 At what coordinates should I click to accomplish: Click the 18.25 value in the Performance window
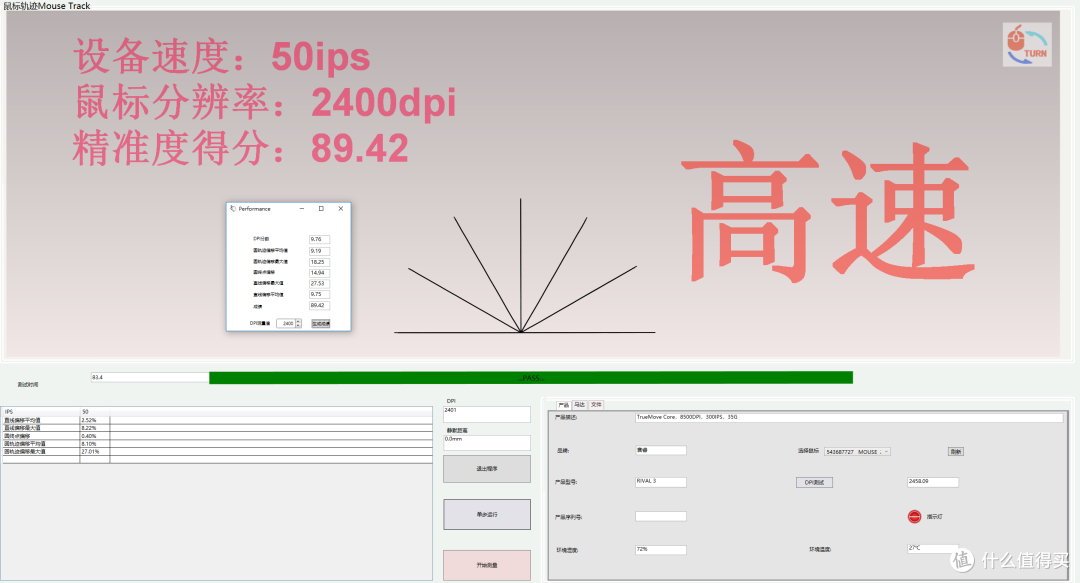click(320, 262)
